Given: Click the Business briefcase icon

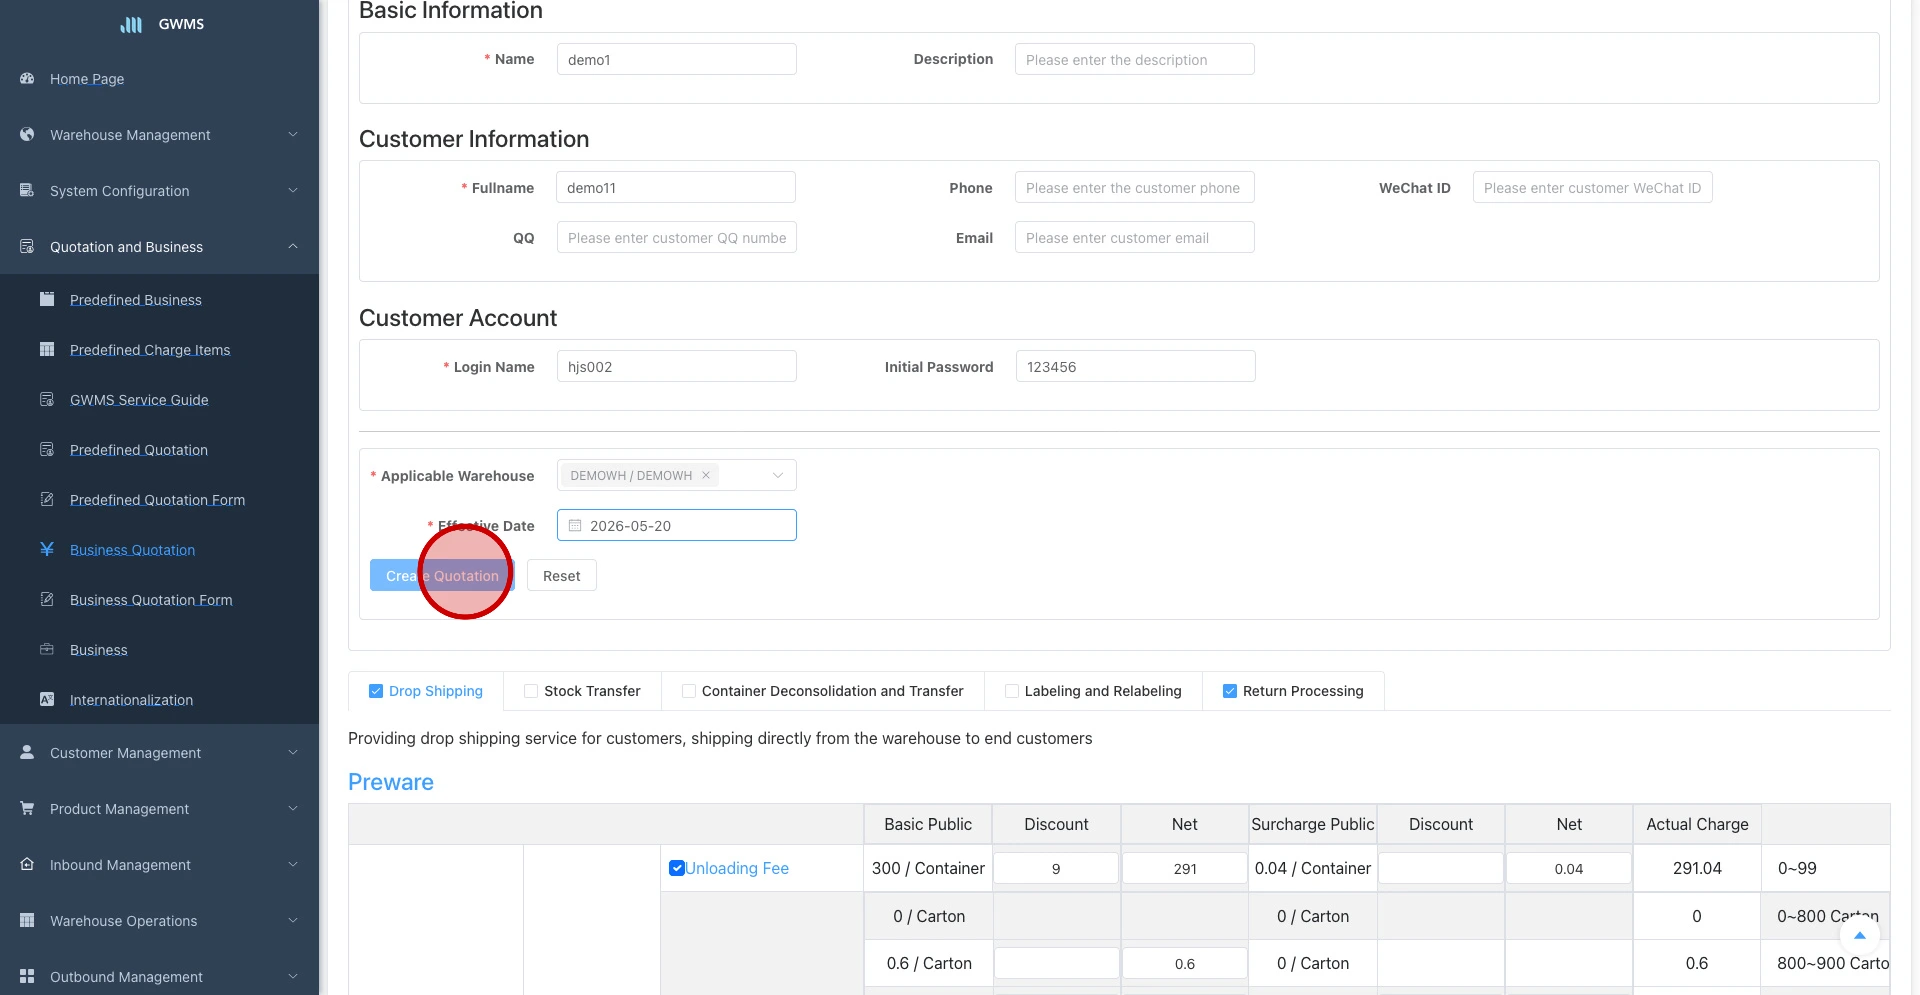Looking at the screenshot, I should (47, 649).
